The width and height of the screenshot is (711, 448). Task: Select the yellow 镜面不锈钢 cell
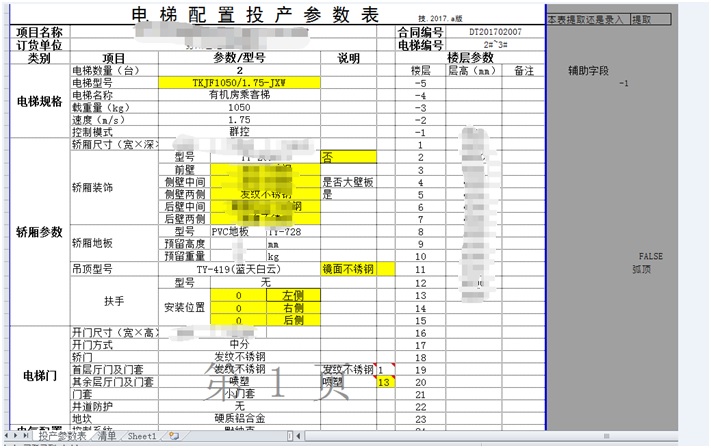[348, 269]
